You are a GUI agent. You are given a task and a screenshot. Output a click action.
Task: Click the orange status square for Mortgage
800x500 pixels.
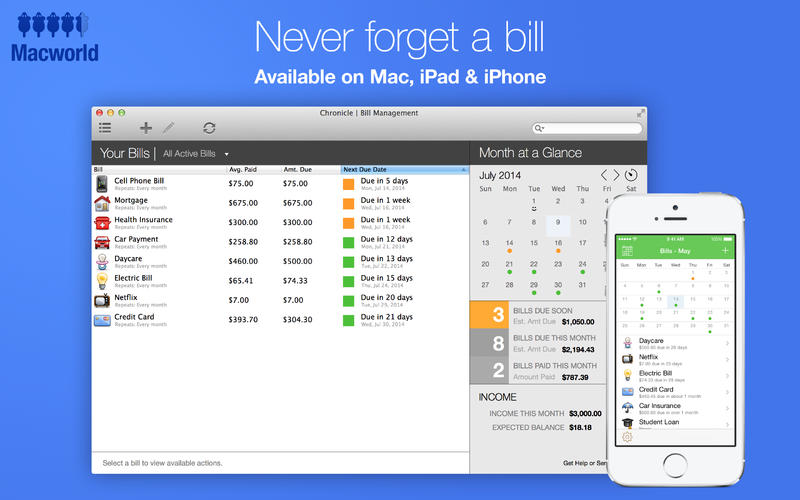click(348, 204)
